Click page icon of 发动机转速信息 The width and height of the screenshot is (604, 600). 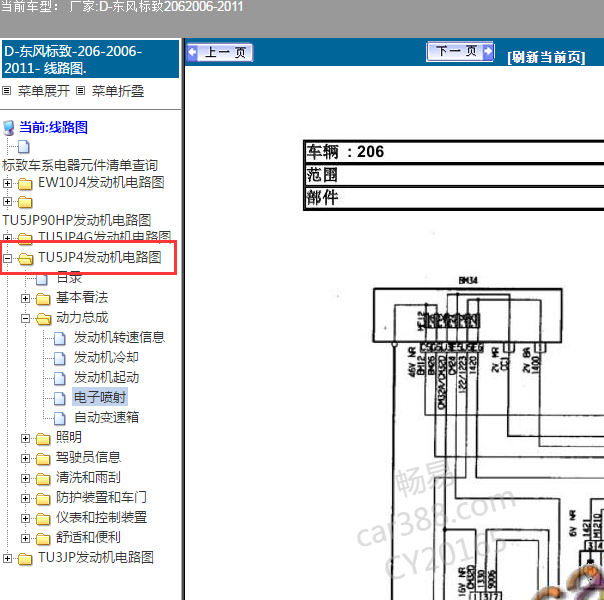[60, 338]
